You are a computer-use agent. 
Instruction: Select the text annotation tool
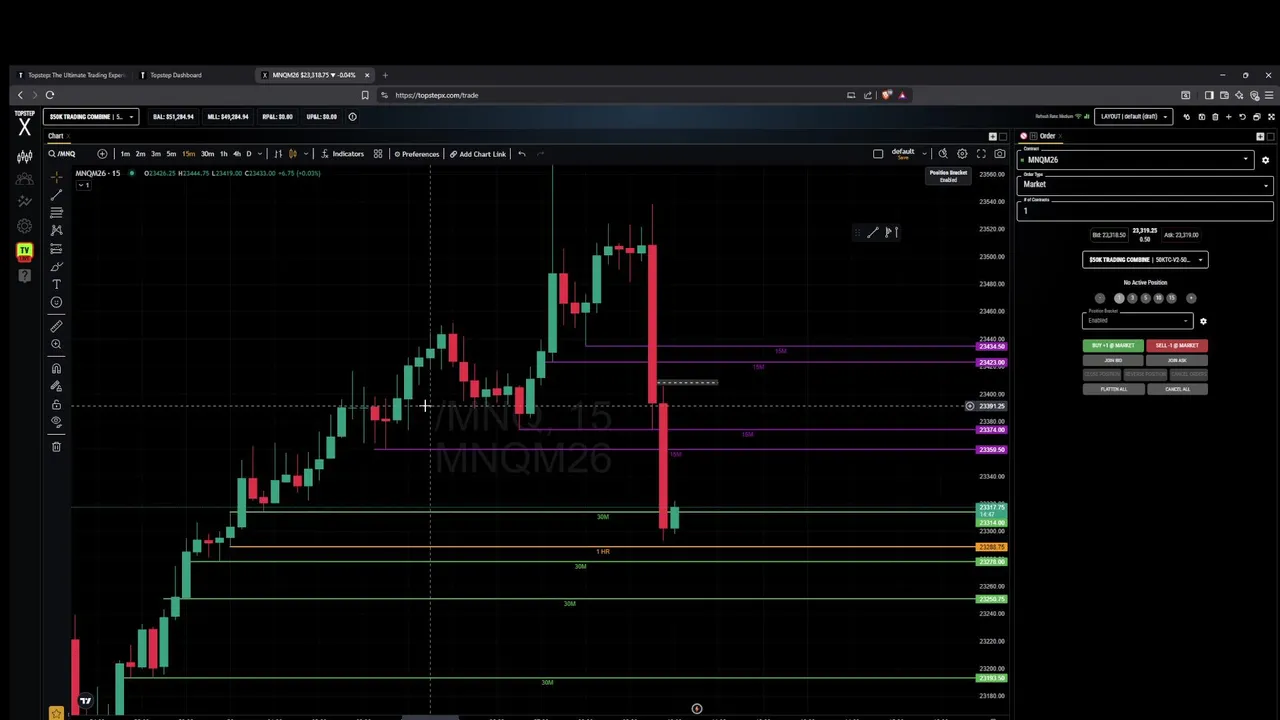pyautogui.click(x=56, y=284)
